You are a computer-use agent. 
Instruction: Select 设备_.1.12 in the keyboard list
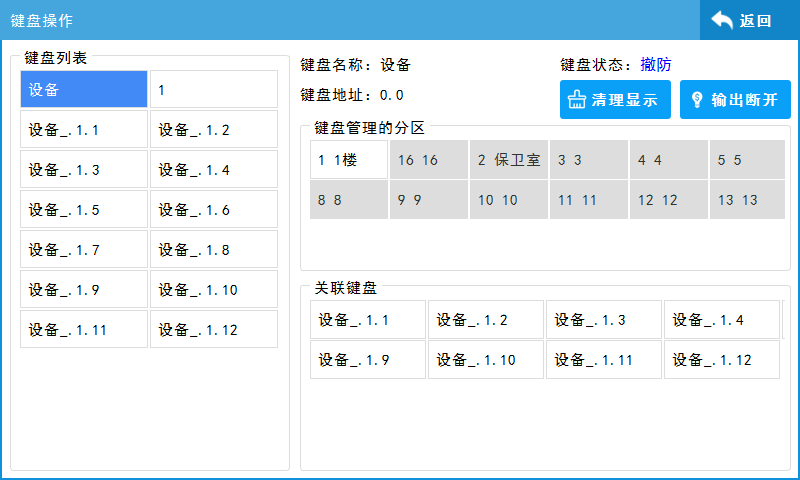[x=214, y=330]
